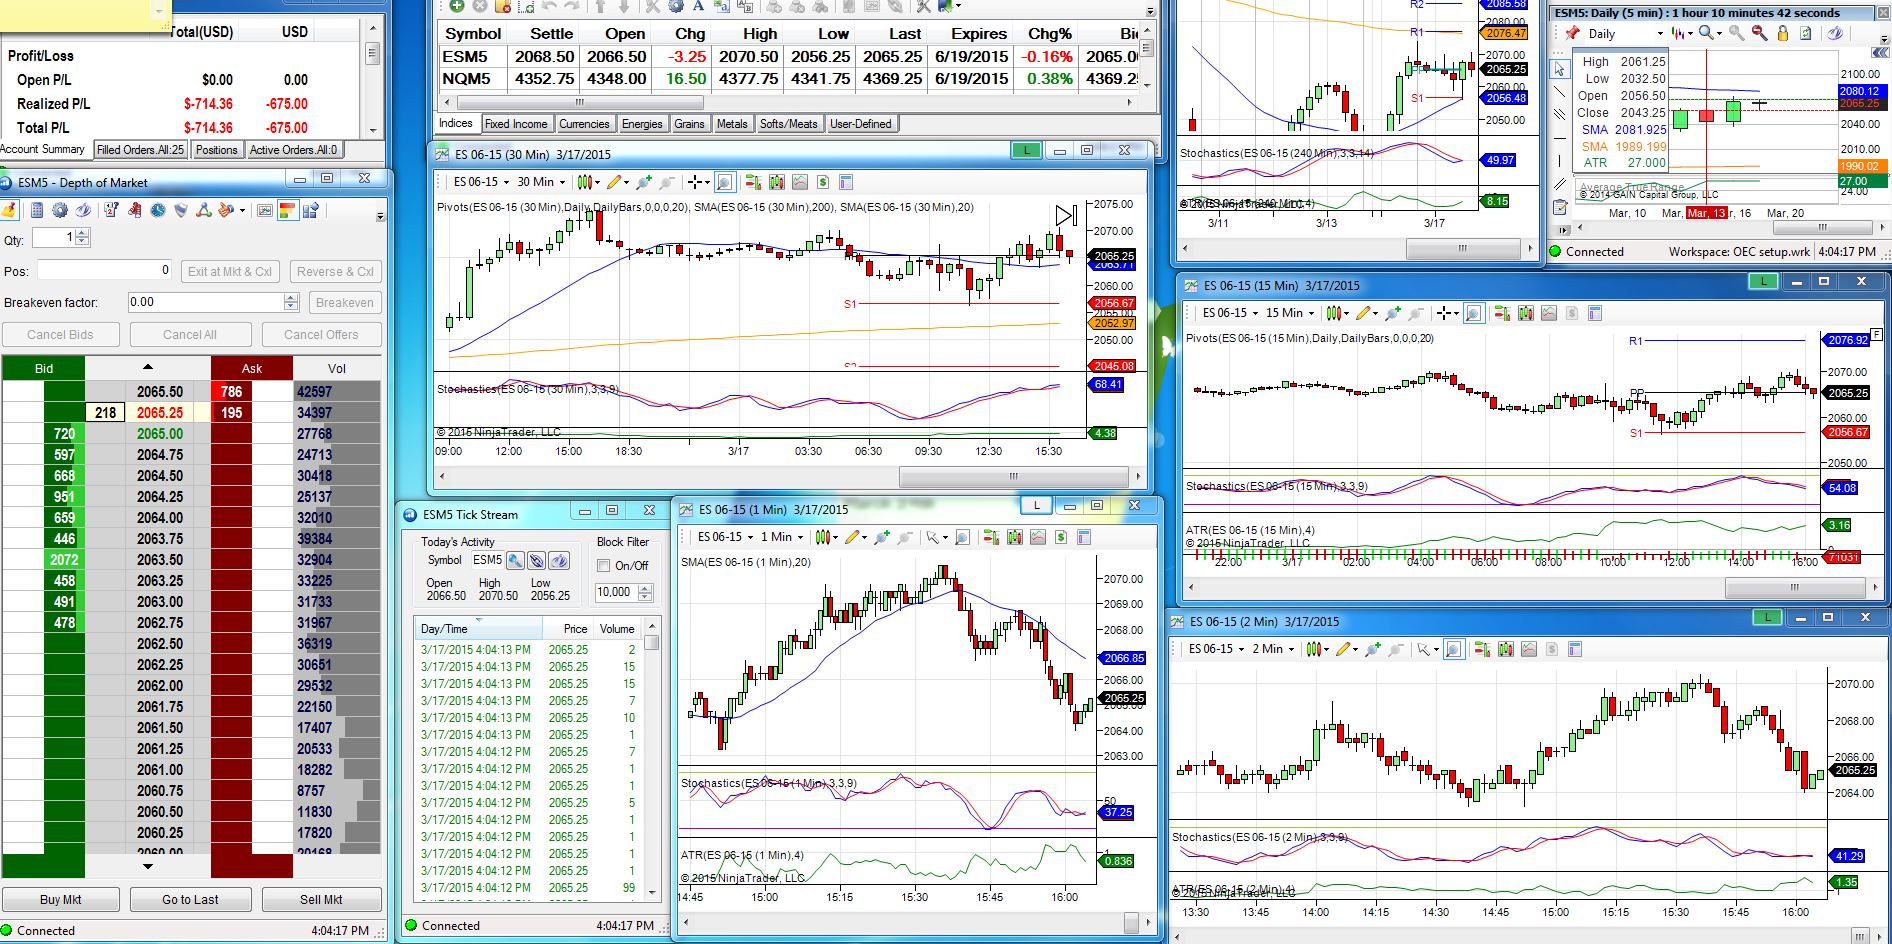Expand the ES 06-15 instrument dropdown on 1 Min chart
Viewport: 1892px width, 944px height.
tap(725, 537)
